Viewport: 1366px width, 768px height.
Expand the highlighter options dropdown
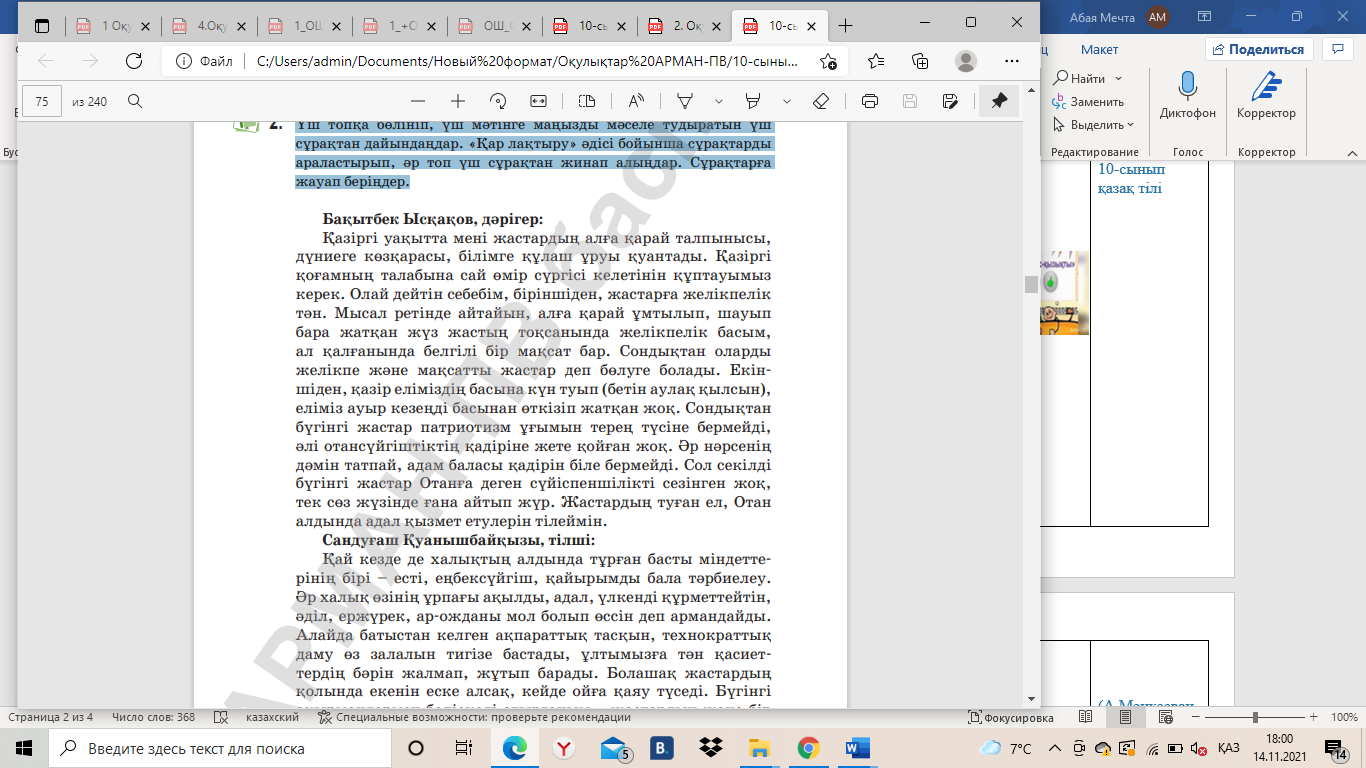pyautogui.click(x=787, y=101)
